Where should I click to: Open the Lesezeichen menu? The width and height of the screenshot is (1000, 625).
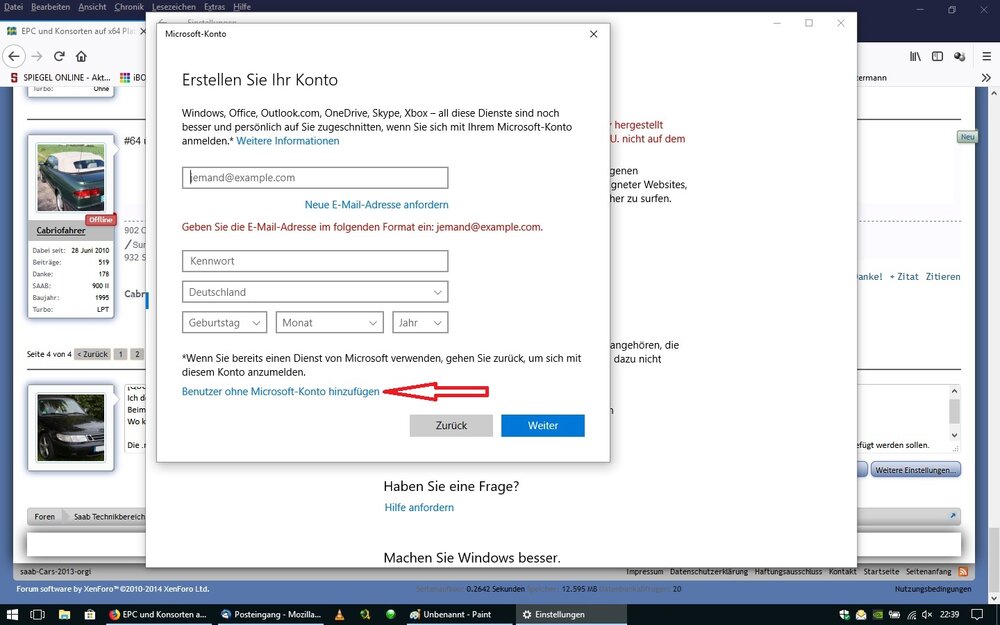click(173, 6)
